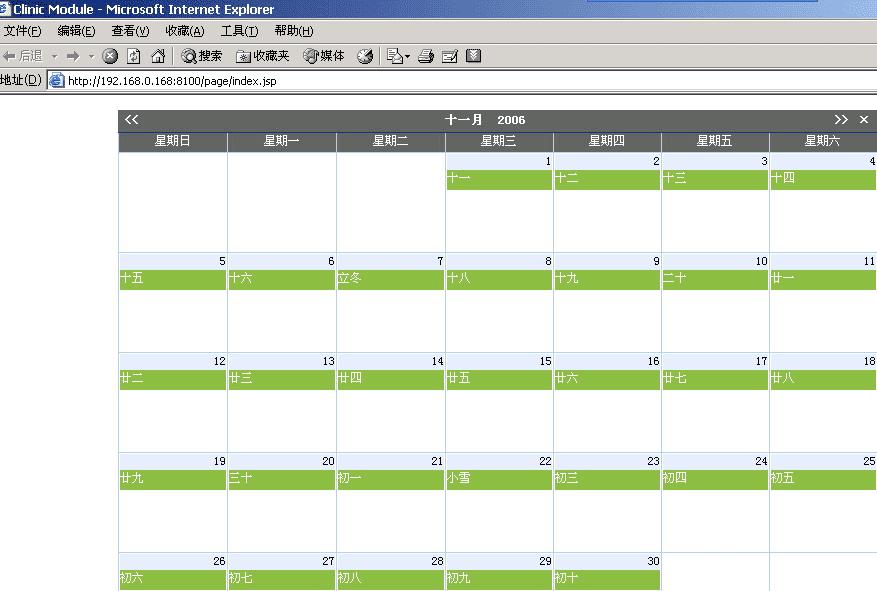877x591 pixels.
Task: Select the 三十 bar on day 20
Action: pyautogui.click(x=281, y=479)
